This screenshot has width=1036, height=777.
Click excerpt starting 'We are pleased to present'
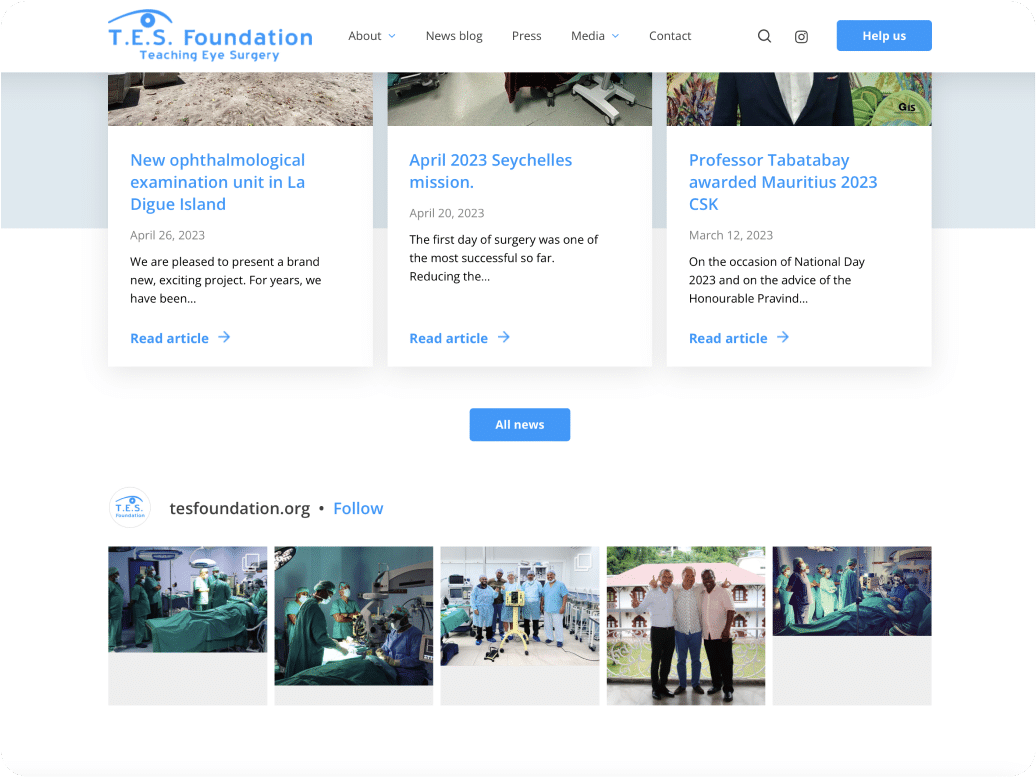tap(225, 280)
